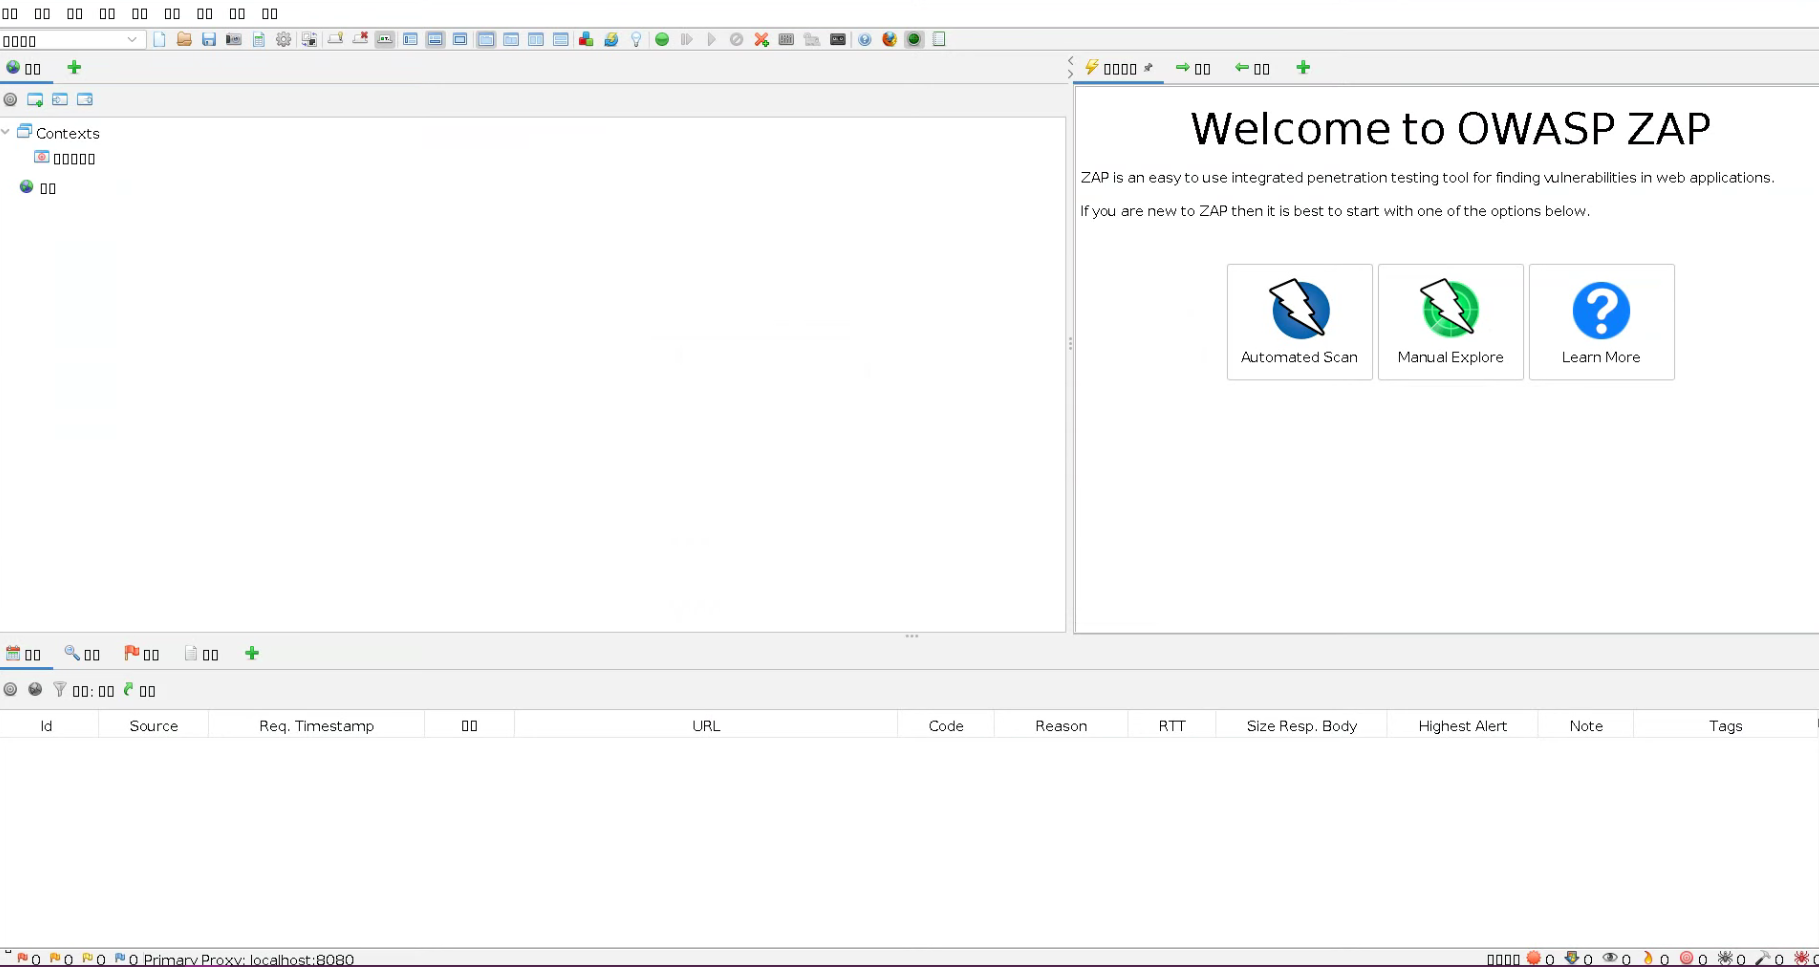Toggle the HUD dark-green circle toolbar icon
This screenshot has height=967, width=1819.
(x=914, y=40)
